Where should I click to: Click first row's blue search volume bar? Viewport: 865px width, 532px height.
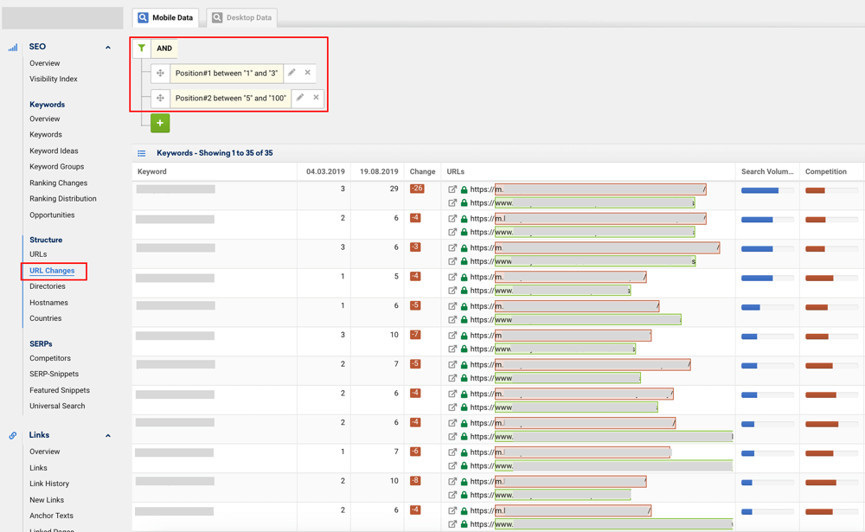pyautogui.click(x=759, y=190)
